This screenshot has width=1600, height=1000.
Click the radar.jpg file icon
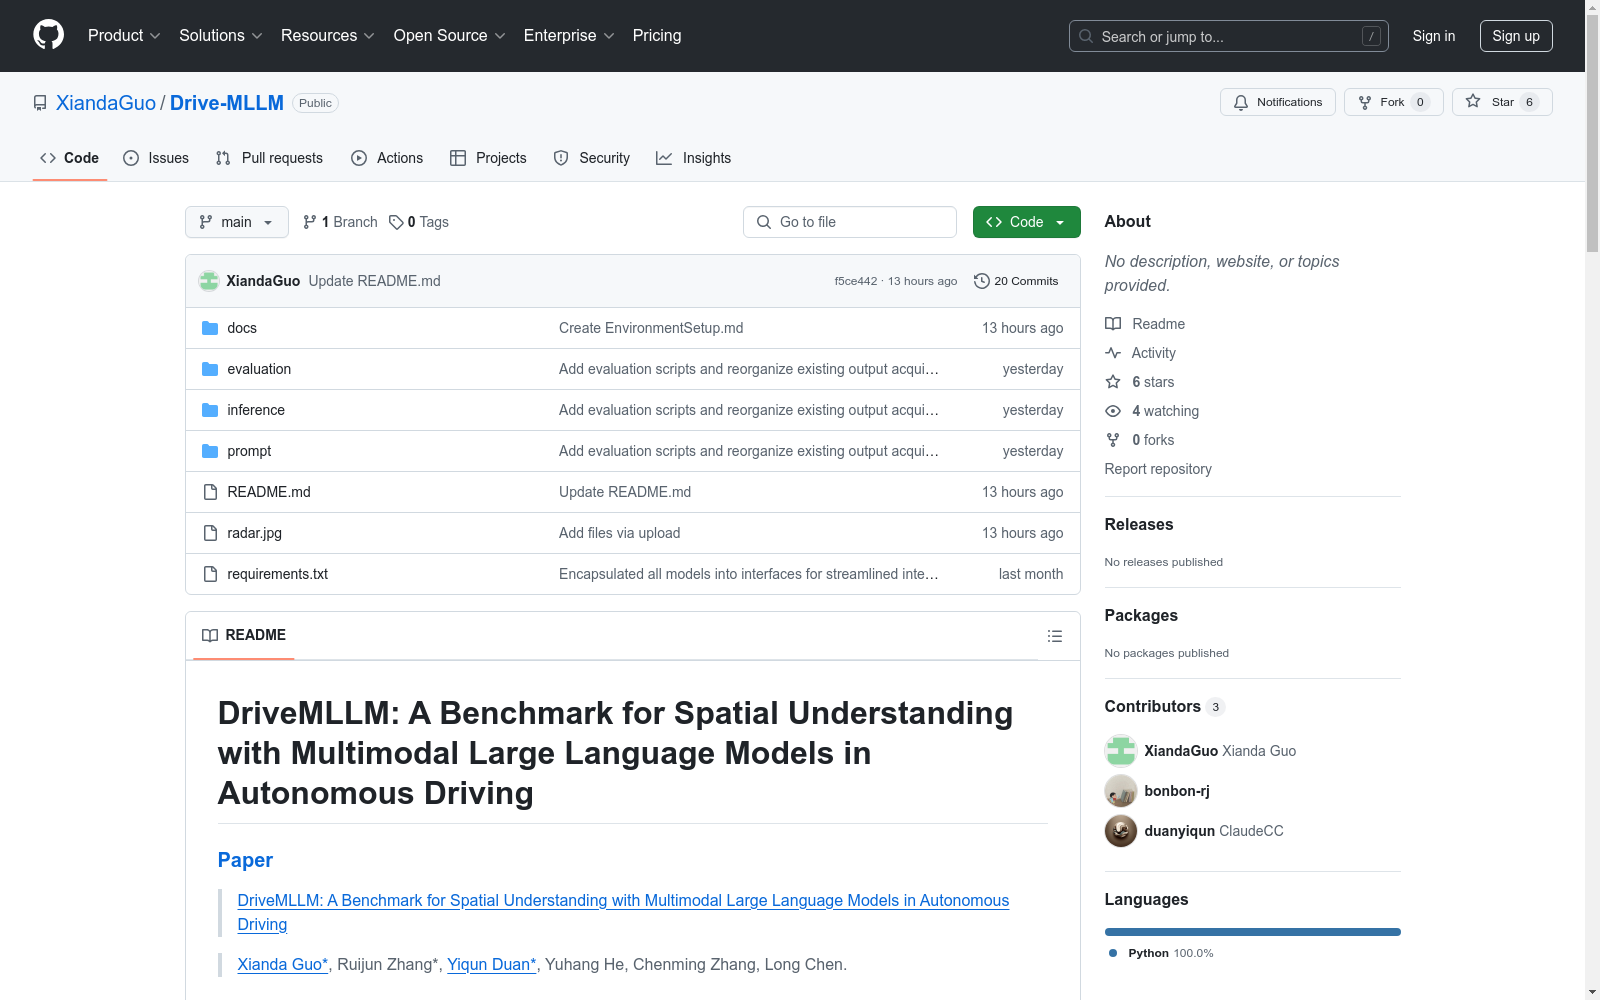click(x=210, y=533)
